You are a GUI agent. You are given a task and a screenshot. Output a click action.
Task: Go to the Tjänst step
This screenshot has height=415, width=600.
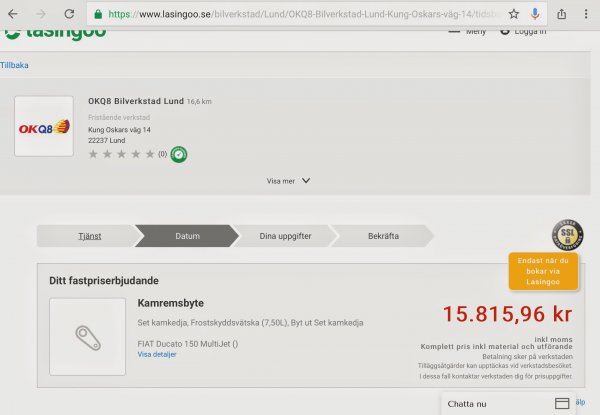89,236
